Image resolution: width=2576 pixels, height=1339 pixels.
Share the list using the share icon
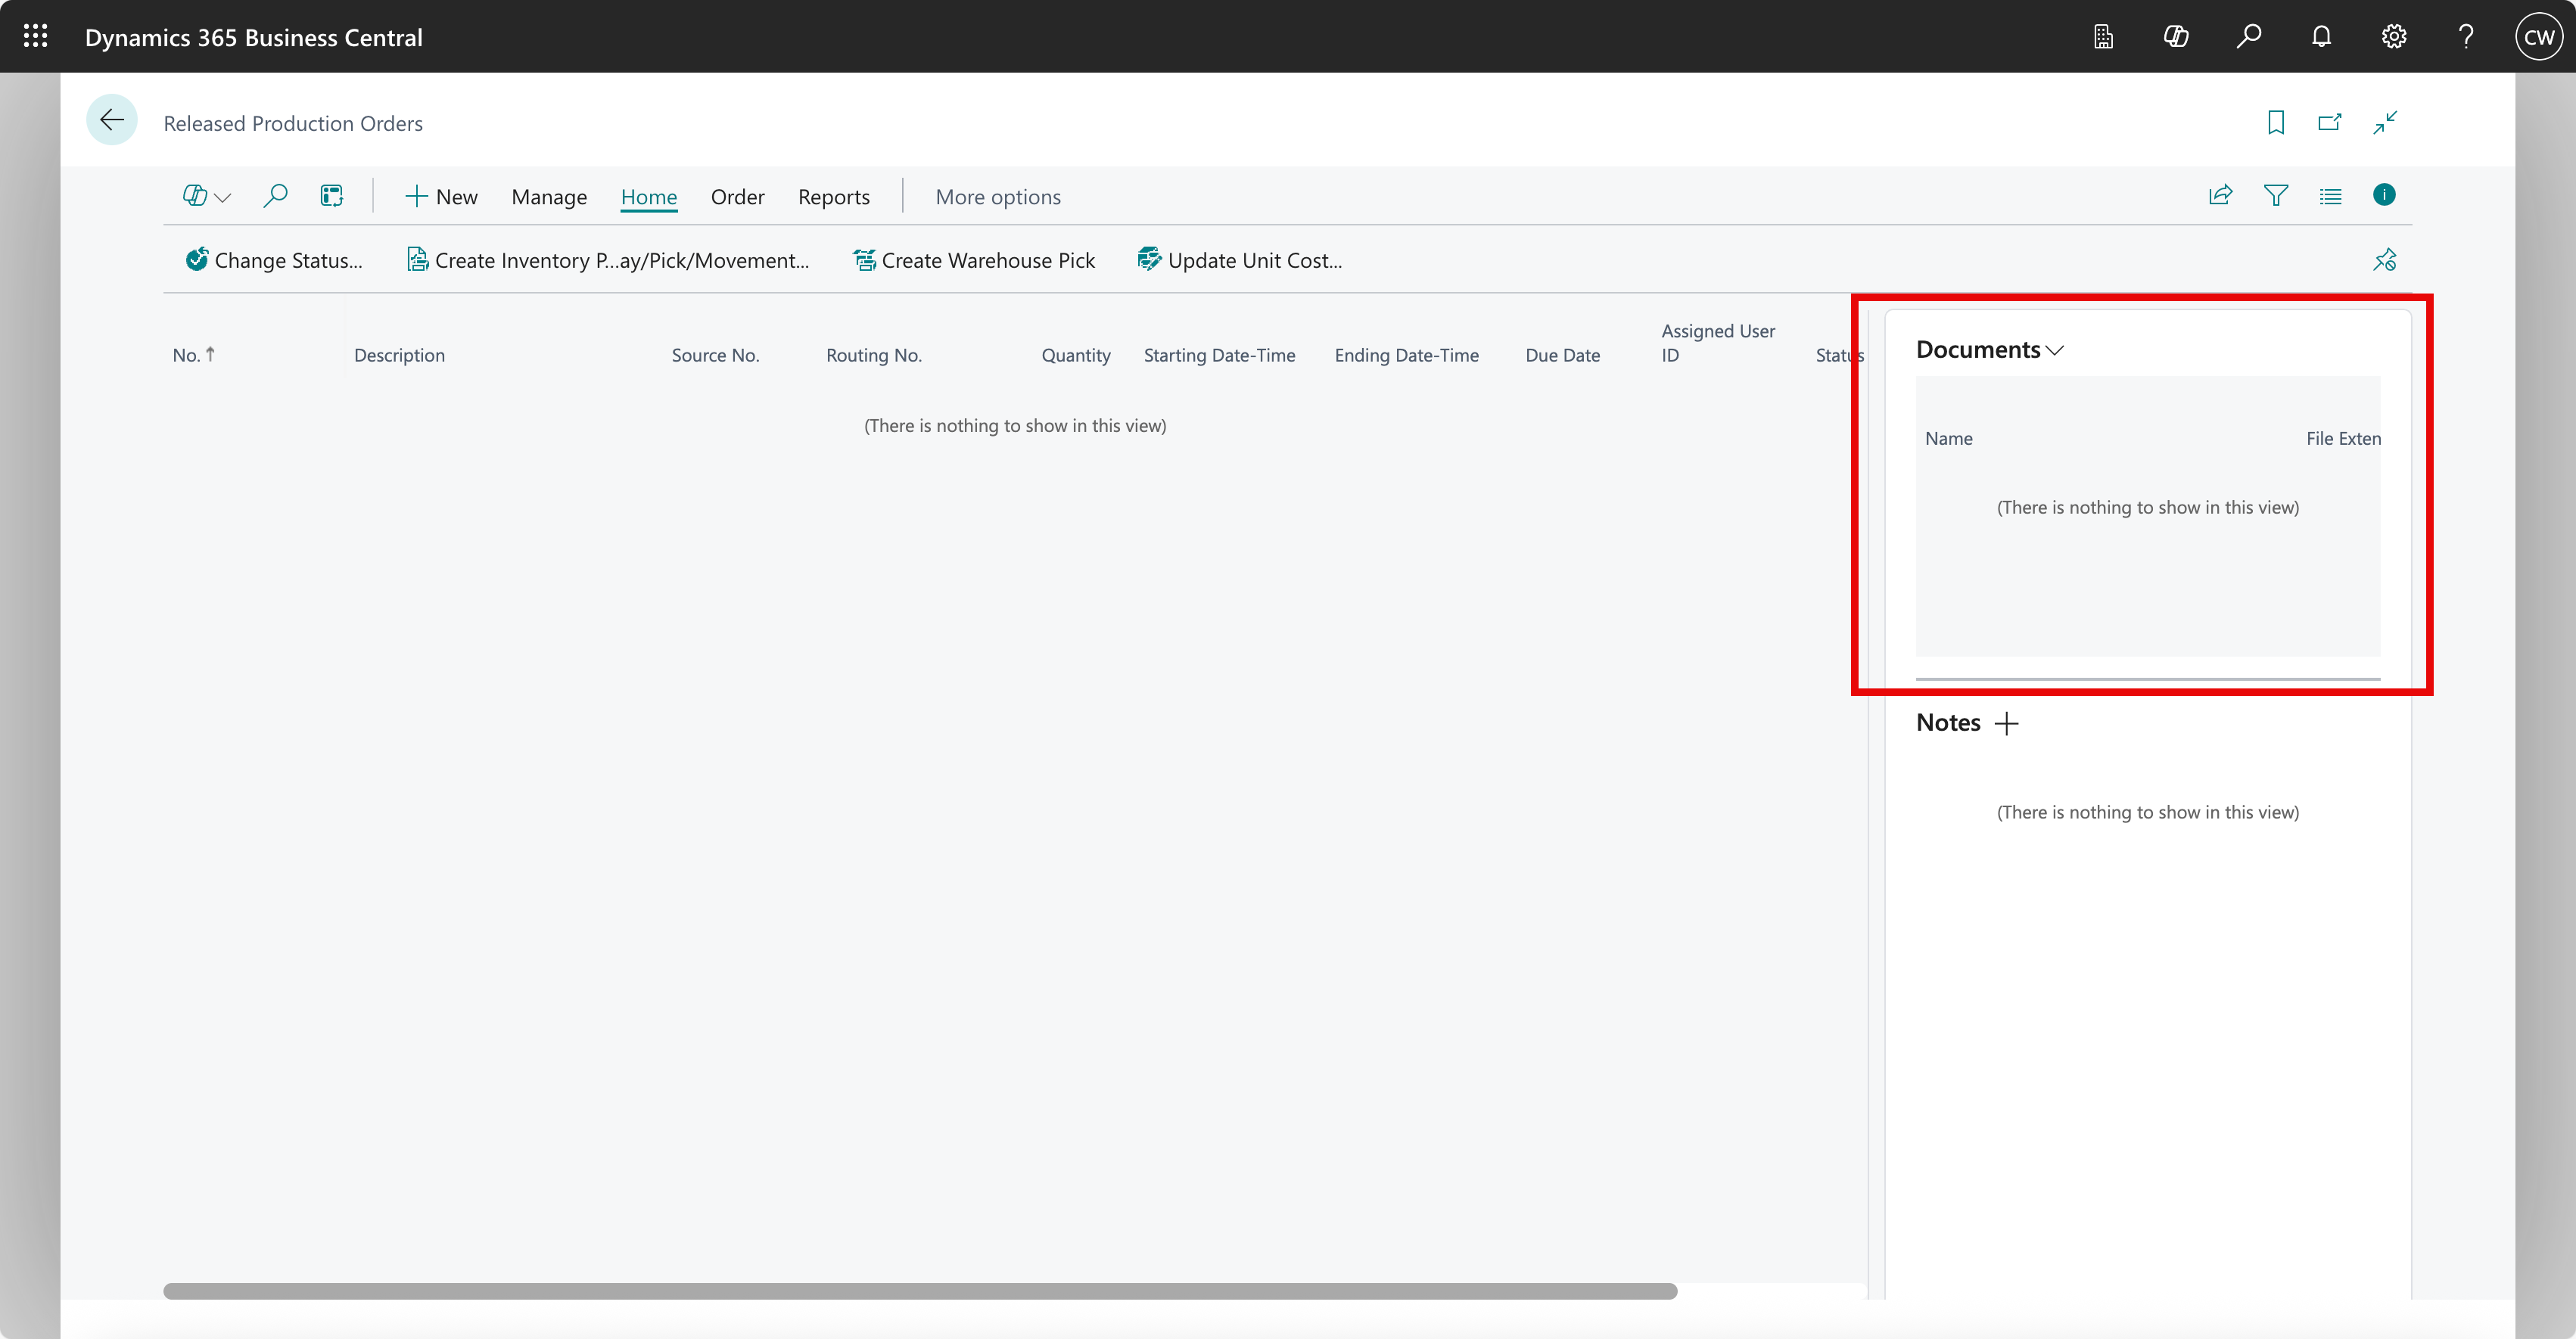(2220, 195)
